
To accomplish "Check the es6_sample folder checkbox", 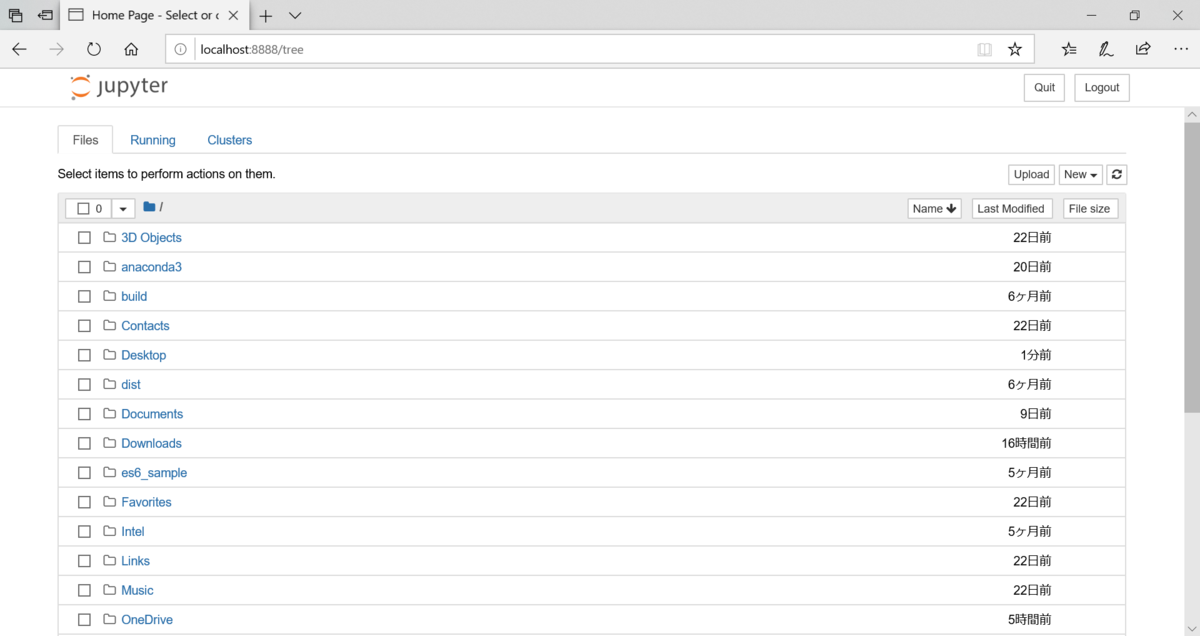I will tap(84, 473).
